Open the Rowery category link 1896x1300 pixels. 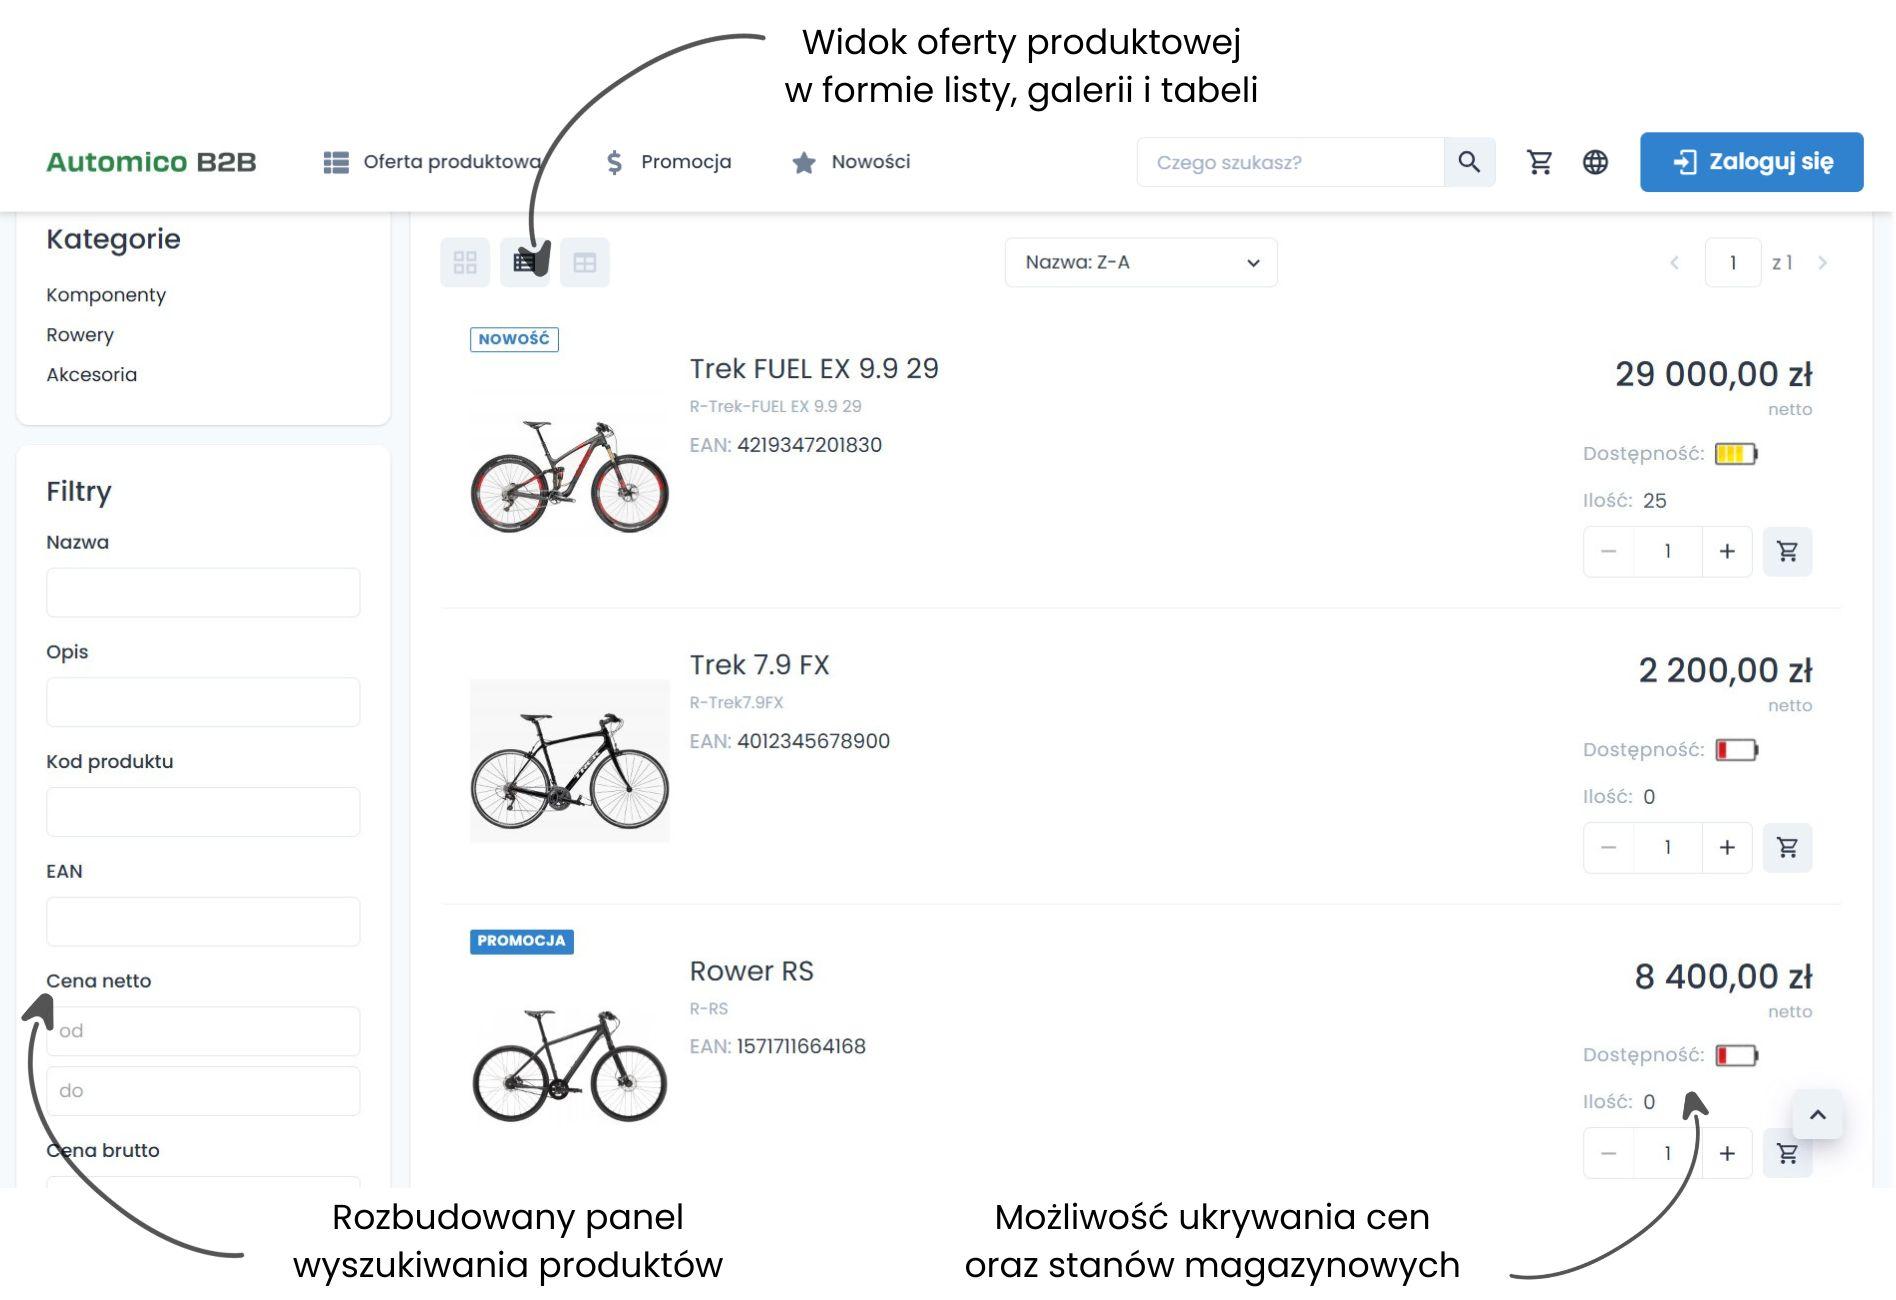[x=80, y=335]
